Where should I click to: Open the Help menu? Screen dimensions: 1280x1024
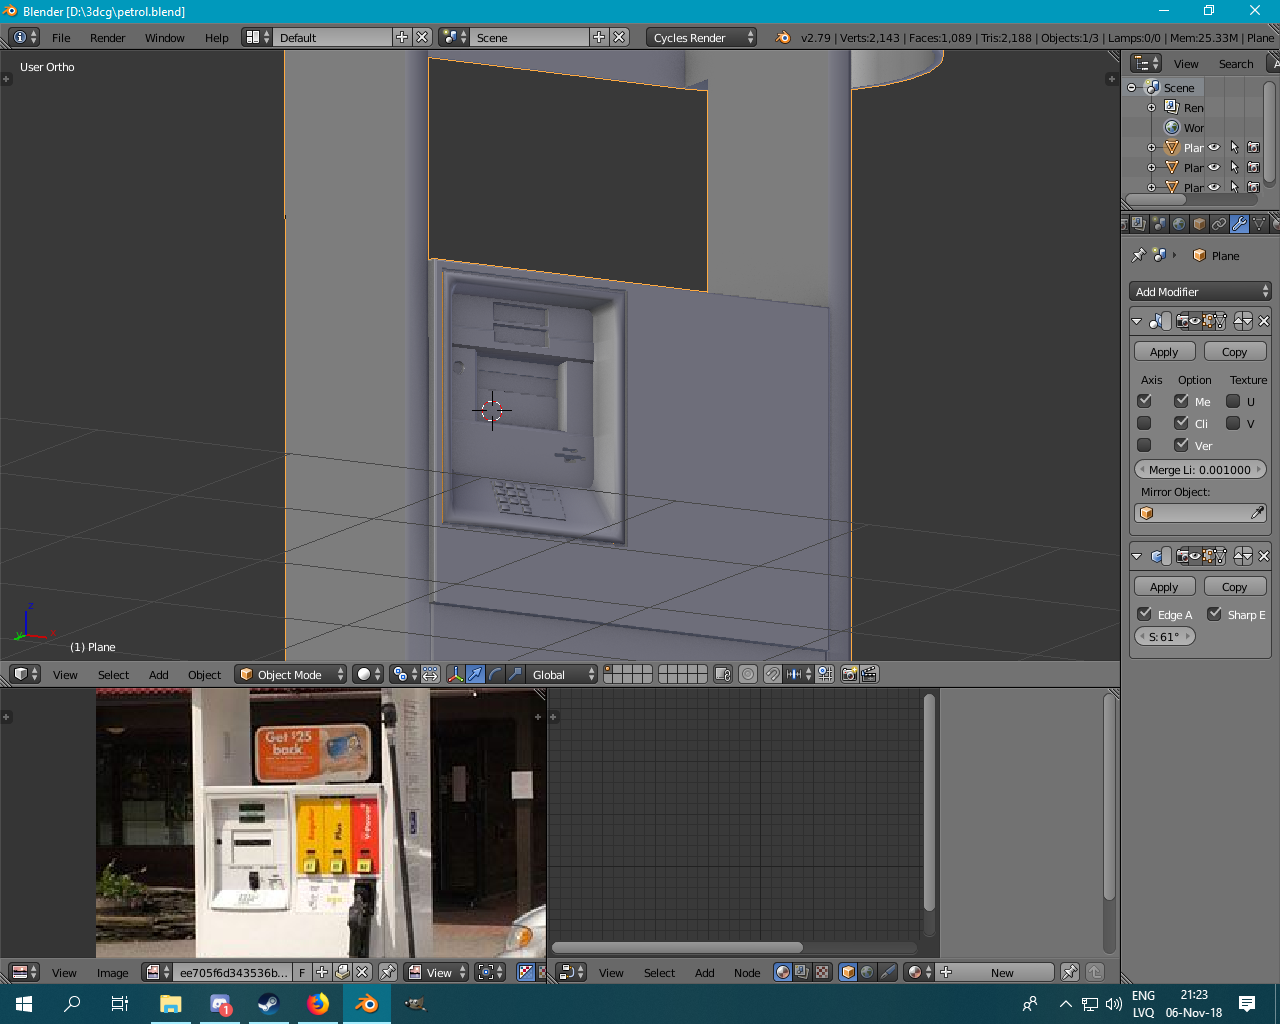pos(217,37)
